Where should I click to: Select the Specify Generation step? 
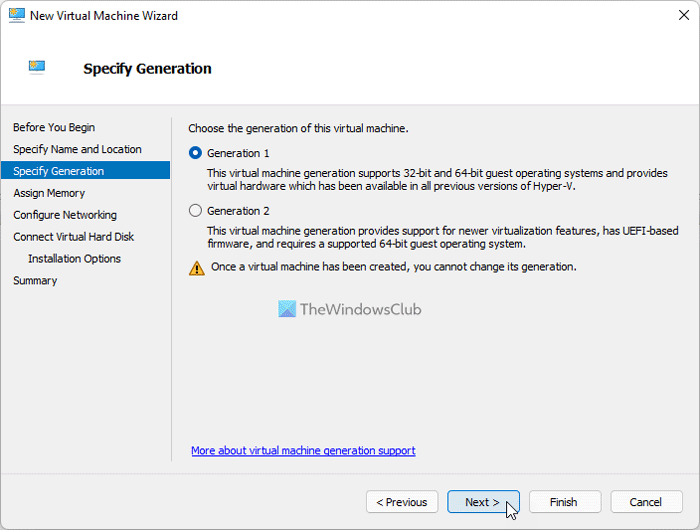click(x=58, y=171)
